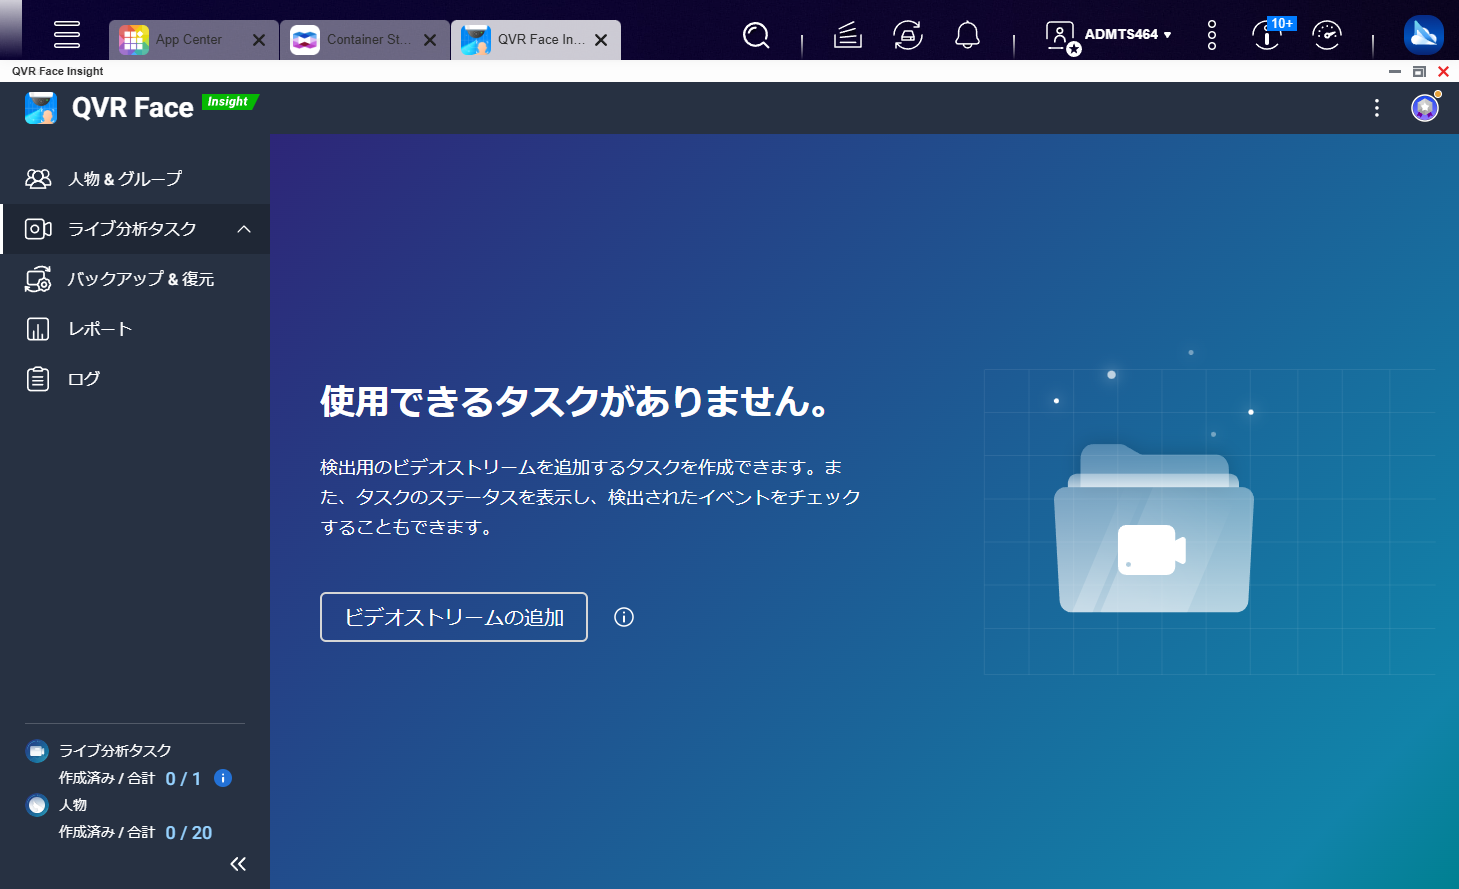The width and height of the screenshot is (1459, 889).
Task: Switch to the App Center tab
Action: click(194, 40)
